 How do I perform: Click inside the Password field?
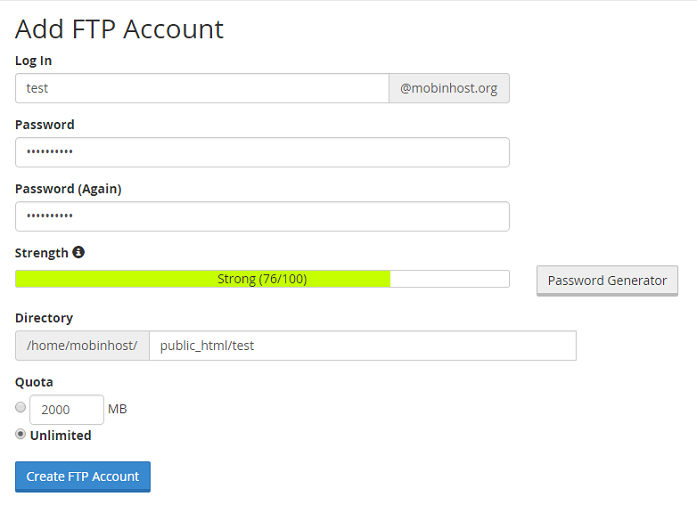[262, 152]
